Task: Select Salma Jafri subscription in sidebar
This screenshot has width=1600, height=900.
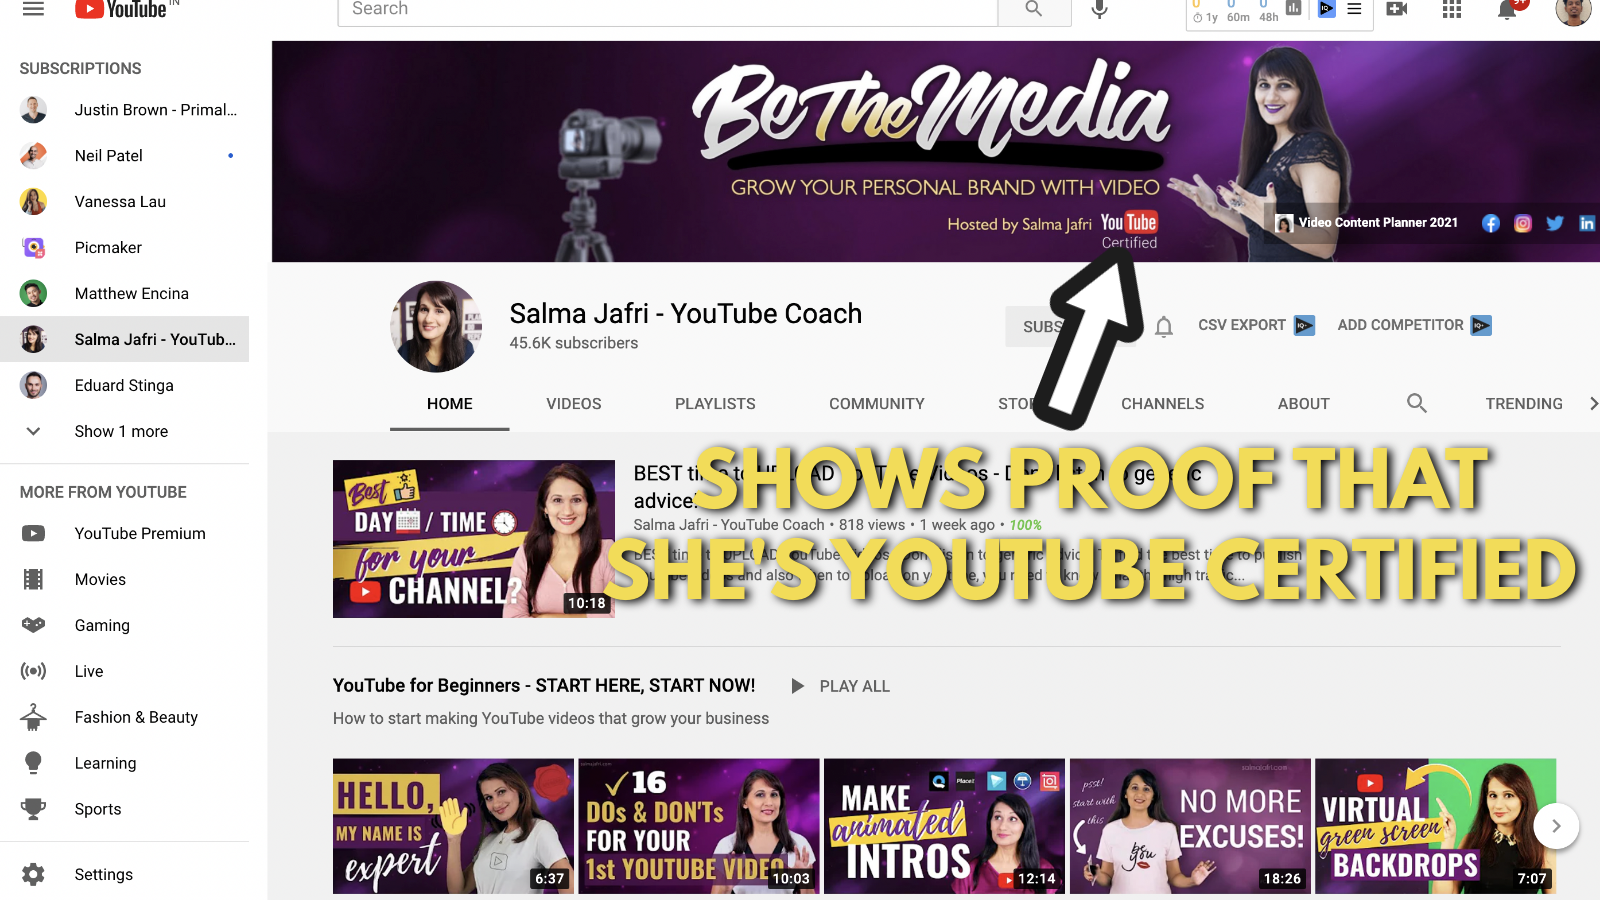Action: (x=124, y=340)
